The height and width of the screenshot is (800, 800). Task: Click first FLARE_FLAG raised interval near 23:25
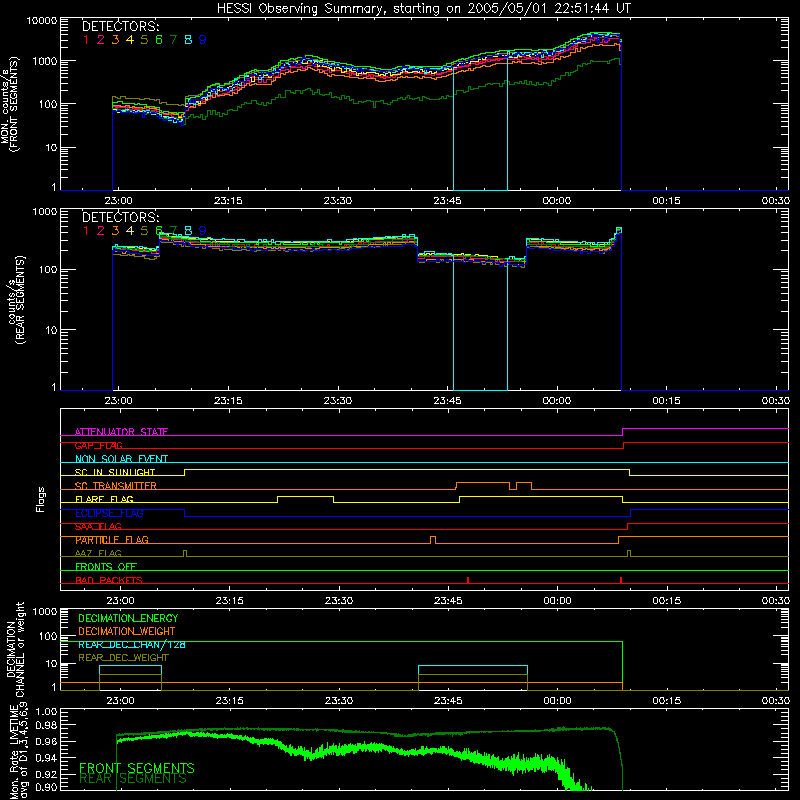point(306,499)
